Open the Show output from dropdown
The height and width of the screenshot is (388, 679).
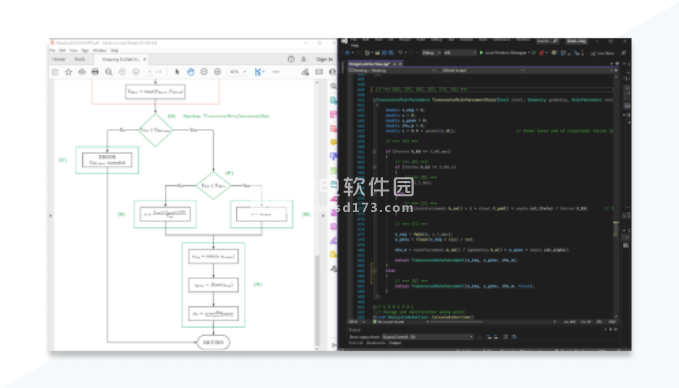pos(427,337)
